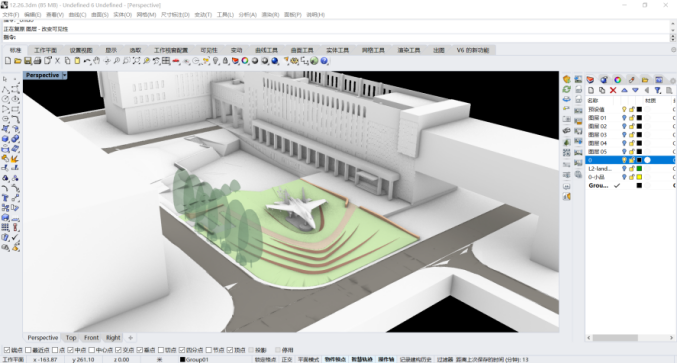Switch to Right viewport tab
The image size is (677, 363).
[113, 338]
